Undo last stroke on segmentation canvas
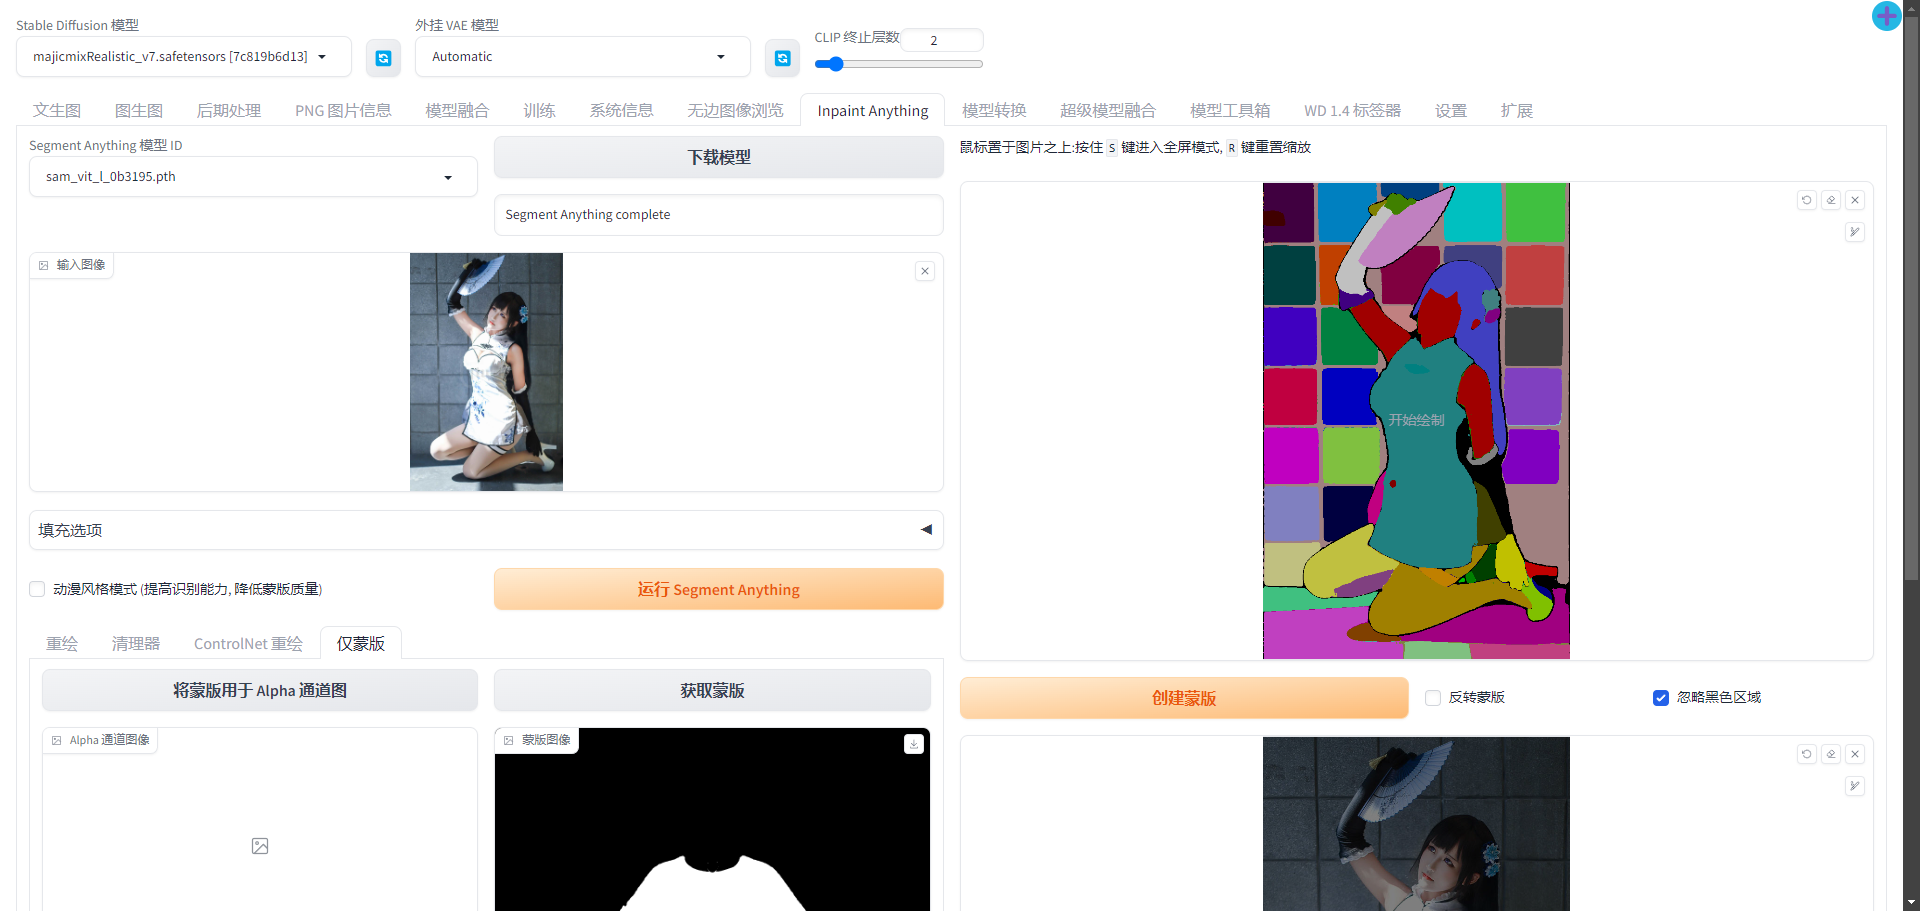 coord(1806,200)
